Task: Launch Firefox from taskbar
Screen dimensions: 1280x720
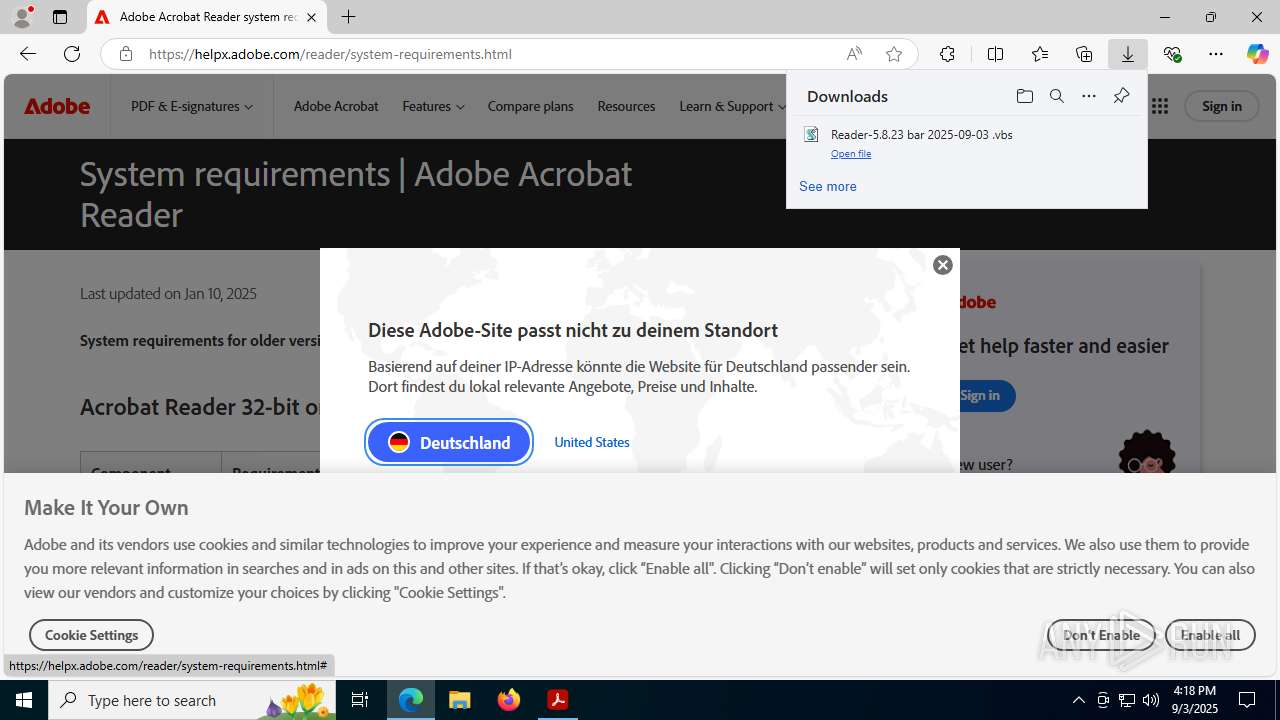Action: click(x=509, y=700)
